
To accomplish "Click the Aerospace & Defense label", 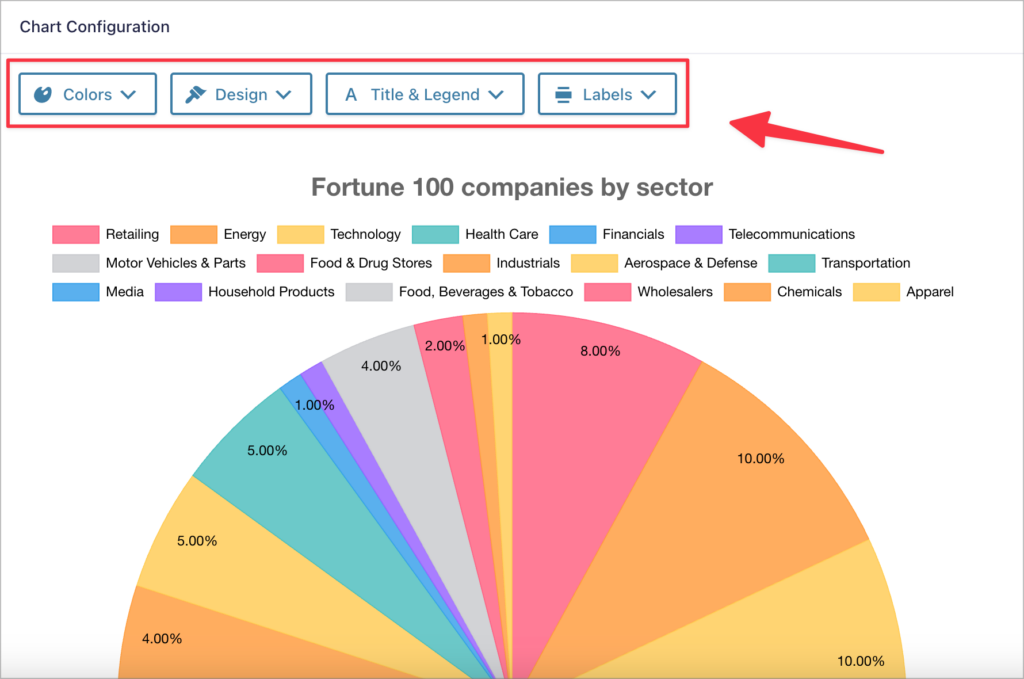I will pos(691,263).
